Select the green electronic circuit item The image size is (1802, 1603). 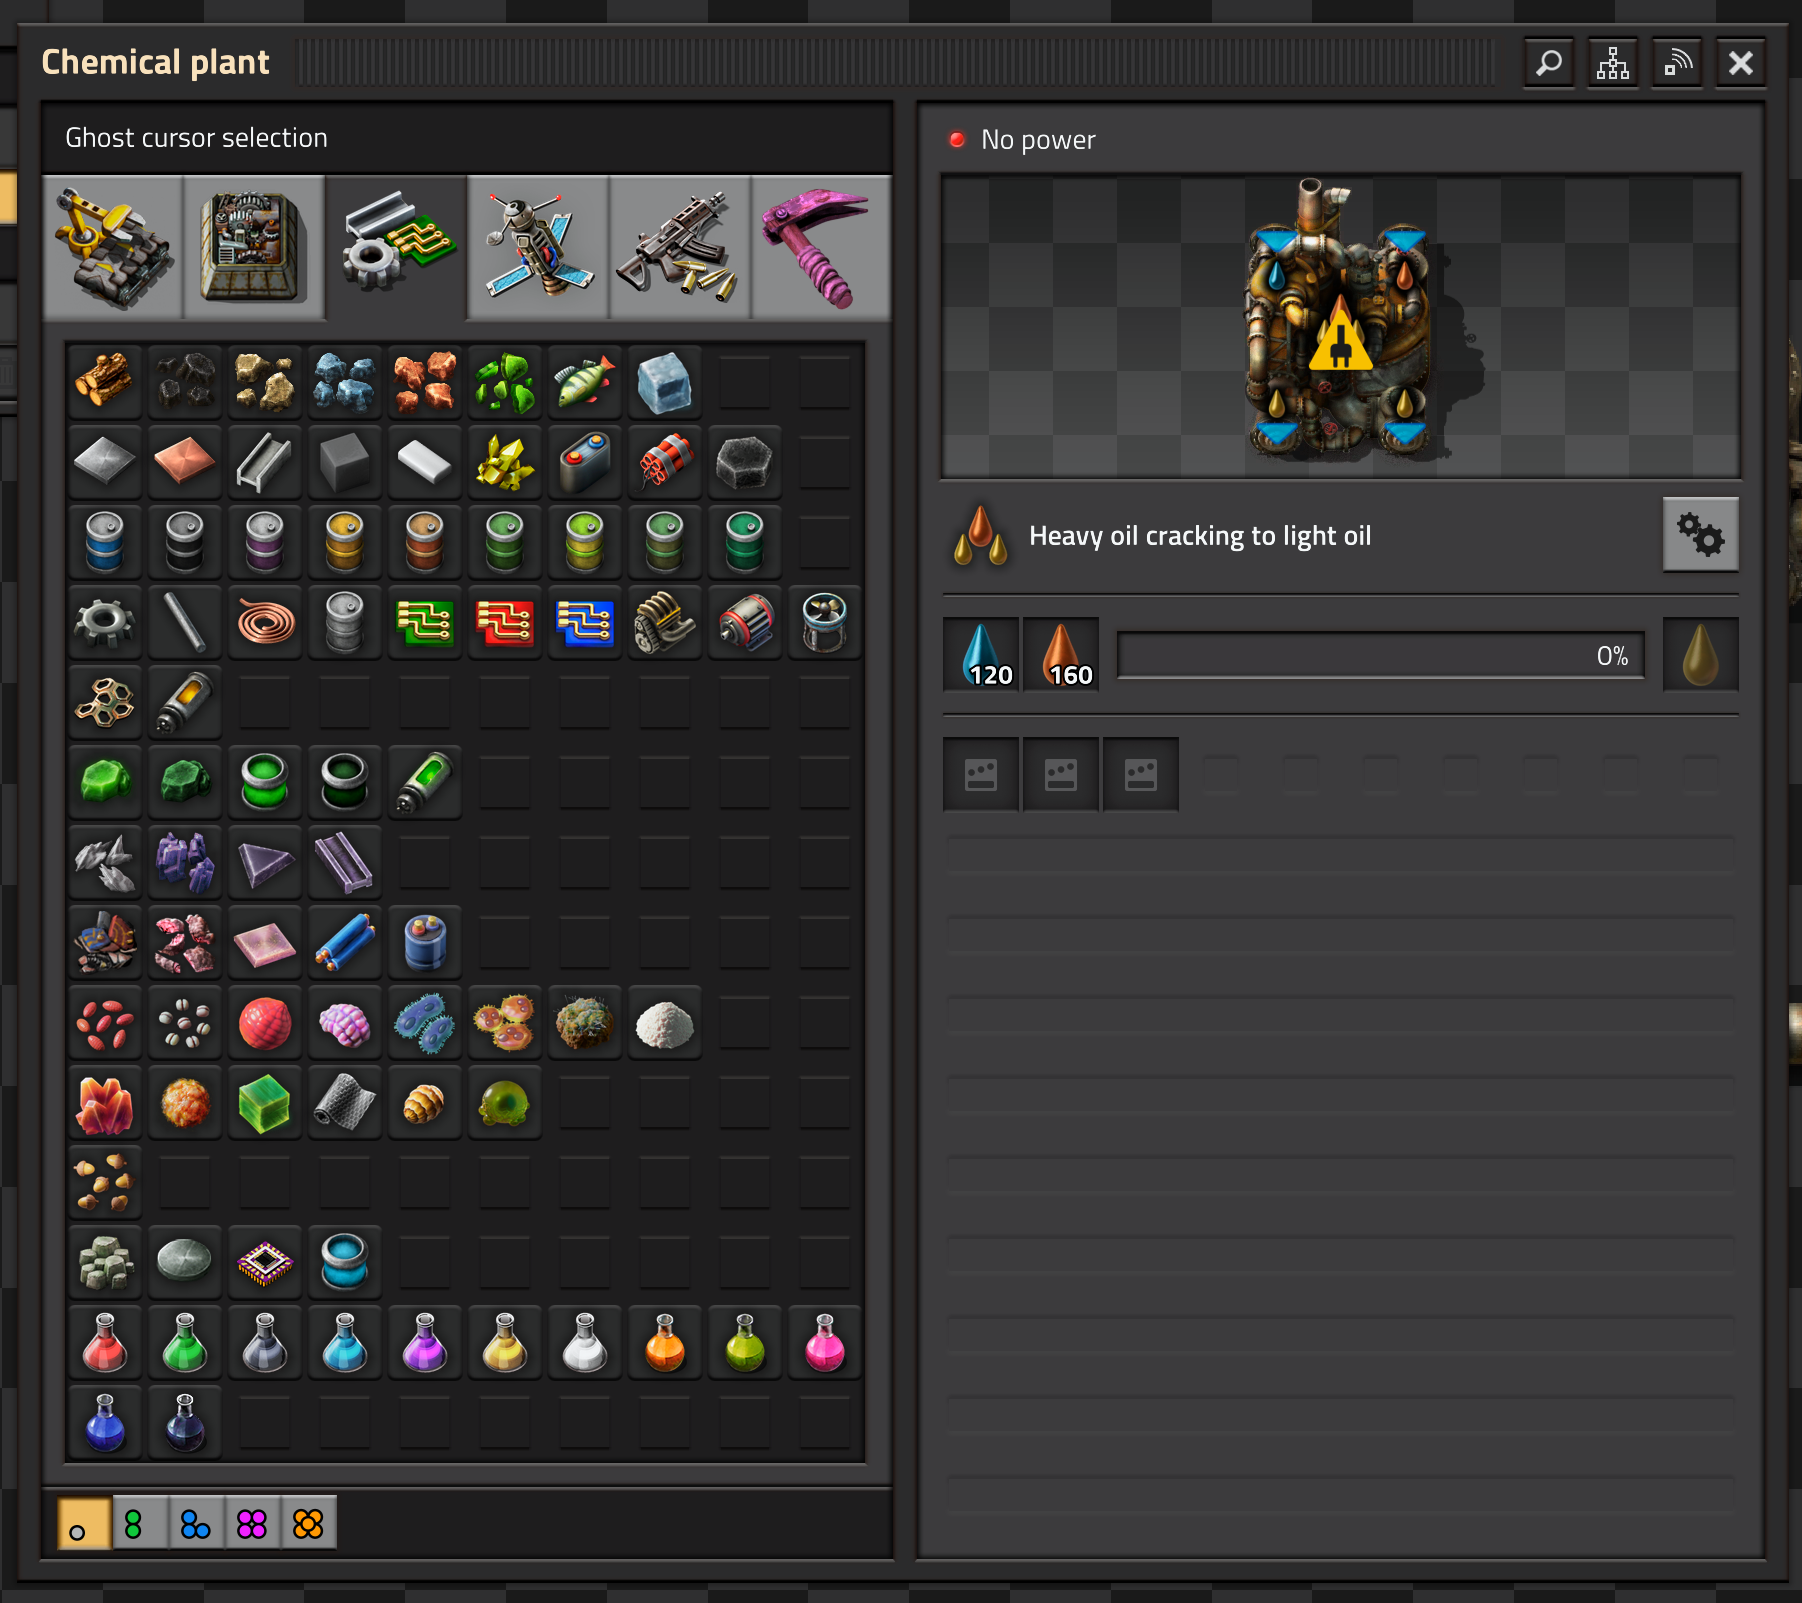(x=425, y=622)
